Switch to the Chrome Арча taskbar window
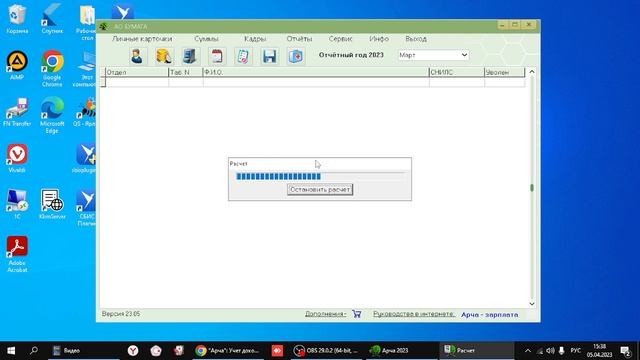This screenshot has height=360, width=640. [227, 351]
